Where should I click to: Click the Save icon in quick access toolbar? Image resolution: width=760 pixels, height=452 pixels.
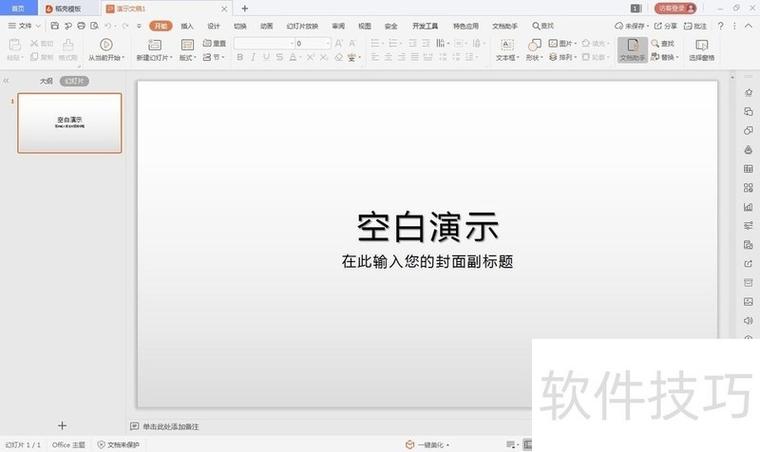[x=55, y=26]
